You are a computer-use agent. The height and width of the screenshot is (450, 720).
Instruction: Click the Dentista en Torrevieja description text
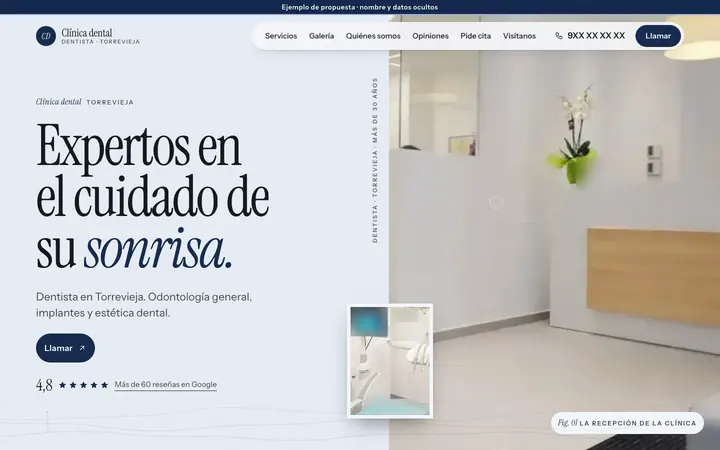[x=144, y=305]
